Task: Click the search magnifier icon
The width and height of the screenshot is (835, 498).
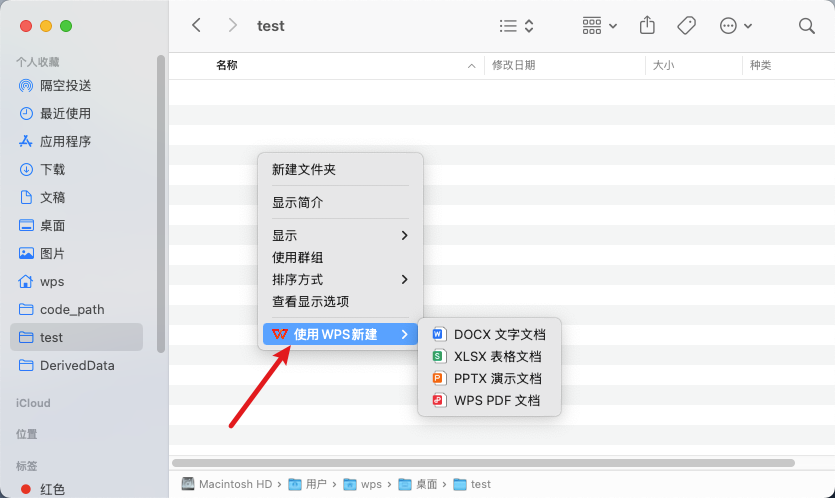Action: [806, 26]
